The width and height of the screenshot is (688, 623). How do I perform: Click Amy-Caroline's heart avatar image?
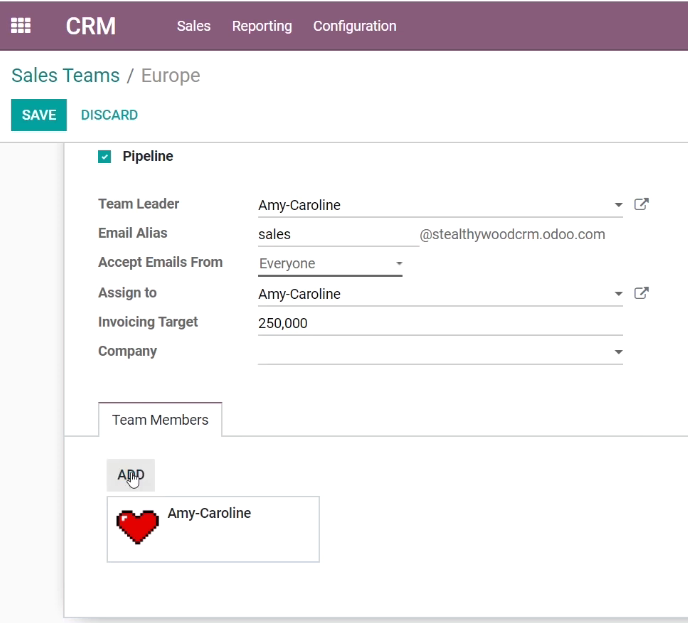click(137, 526)
